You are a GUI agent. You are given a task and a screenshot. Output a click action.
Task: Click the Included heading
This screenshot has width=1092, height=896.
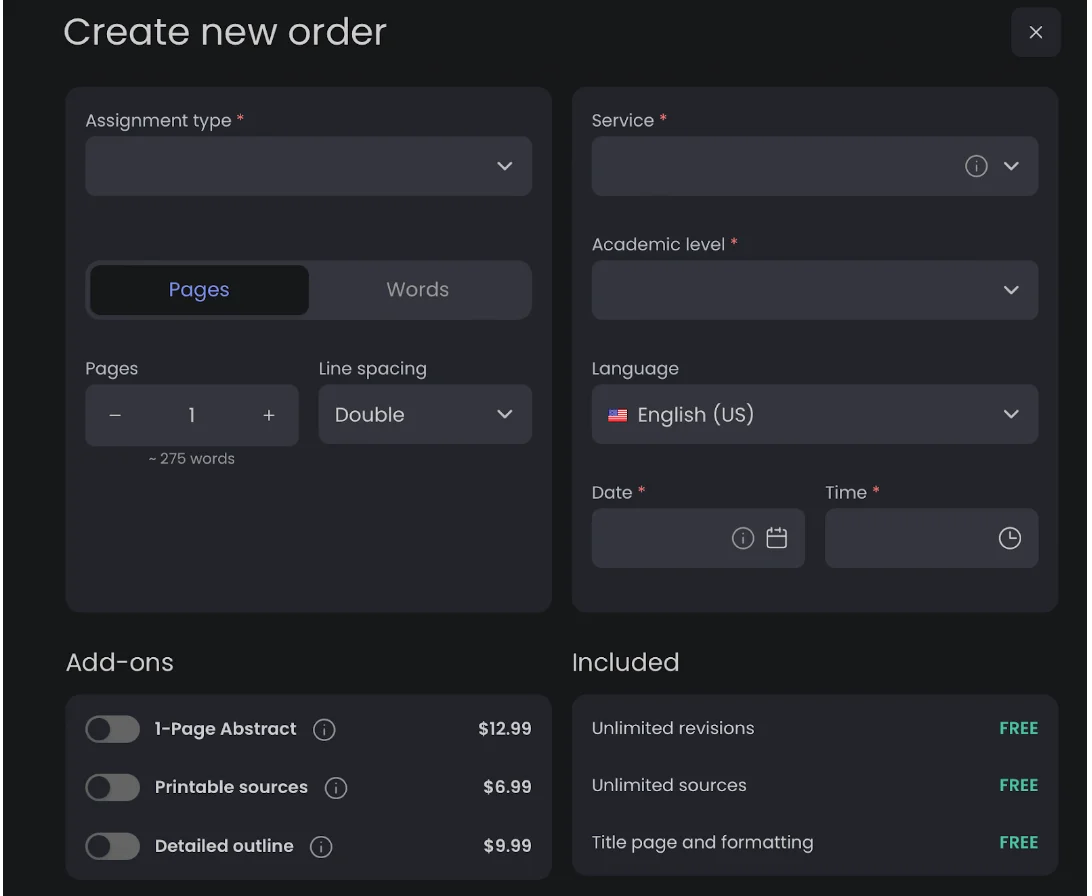pyautogui.click(x=625, y=662)
